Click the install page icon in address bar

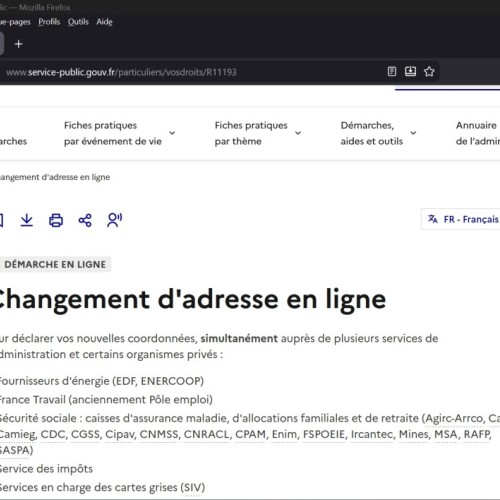[x=410, y=72]
